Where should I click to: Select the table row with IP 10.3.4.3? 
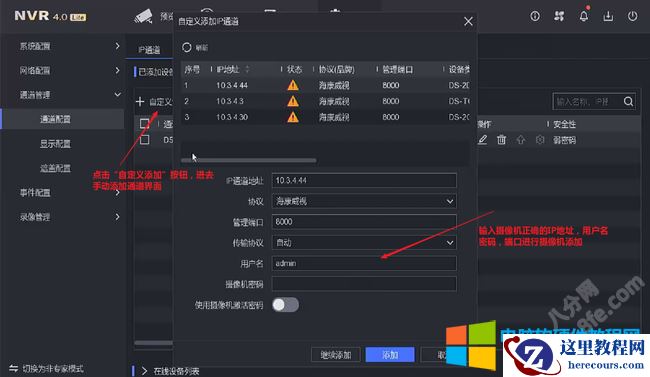point(325,101)
